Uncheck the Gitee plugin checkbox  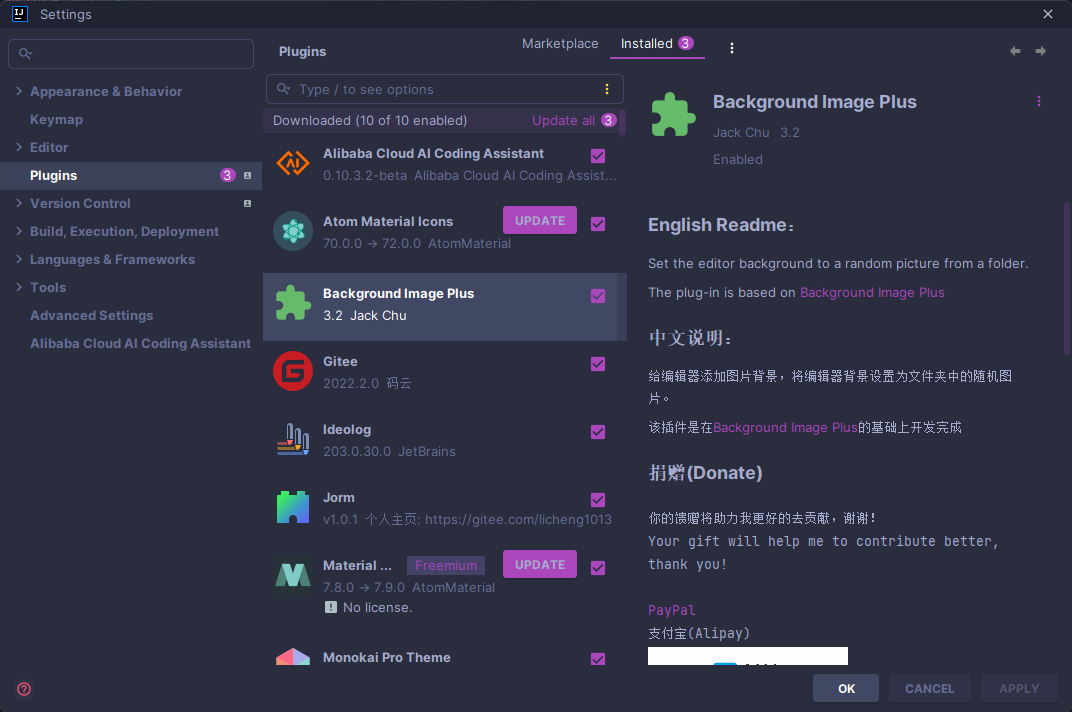[598, 364]
